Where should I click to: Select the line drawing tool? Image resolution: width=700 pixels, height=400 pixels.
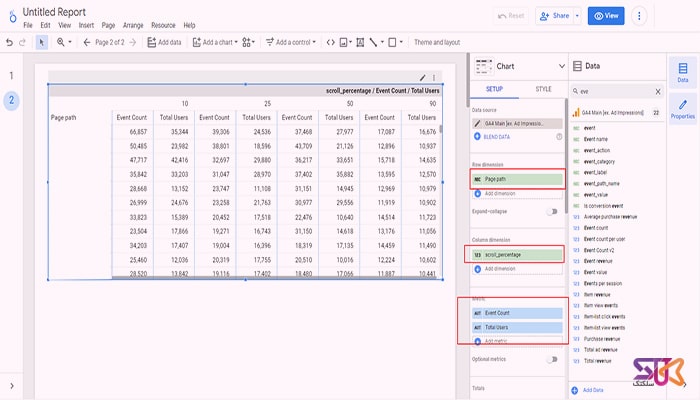point(373,42)
